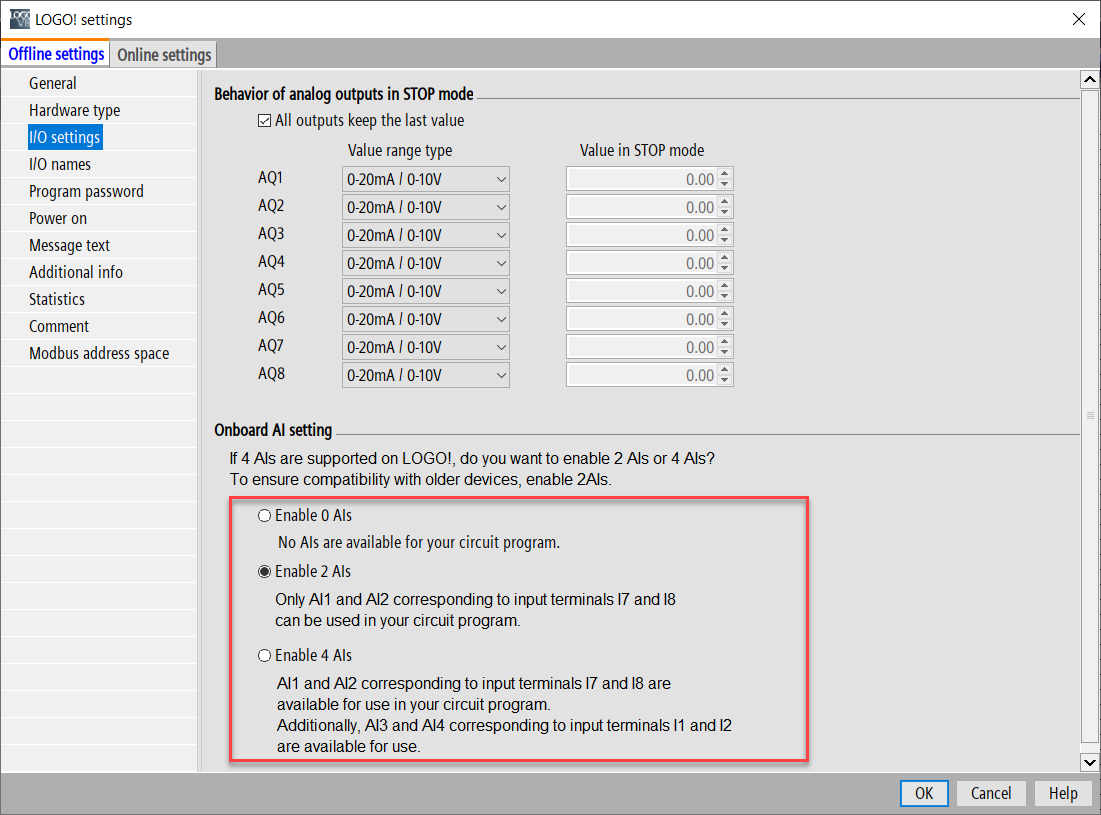The image size is (1101, 815).
Task: Decrease AQ8 STOP mode value with down arrow
Action: tap(725, 382)
